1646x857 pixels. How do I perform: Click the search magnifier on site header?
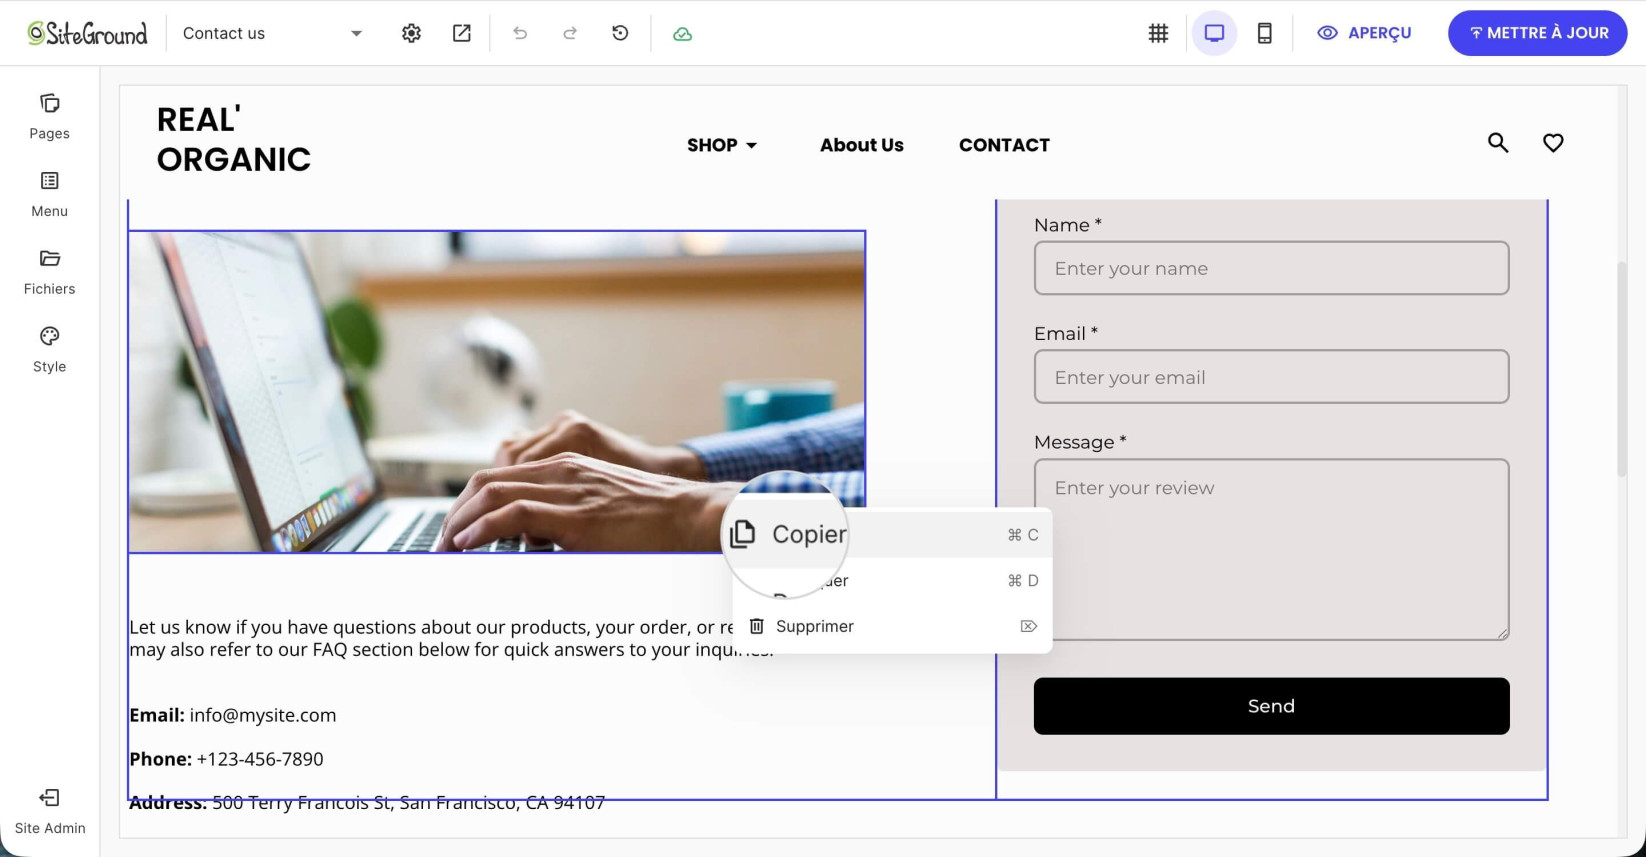(1497, 143)
